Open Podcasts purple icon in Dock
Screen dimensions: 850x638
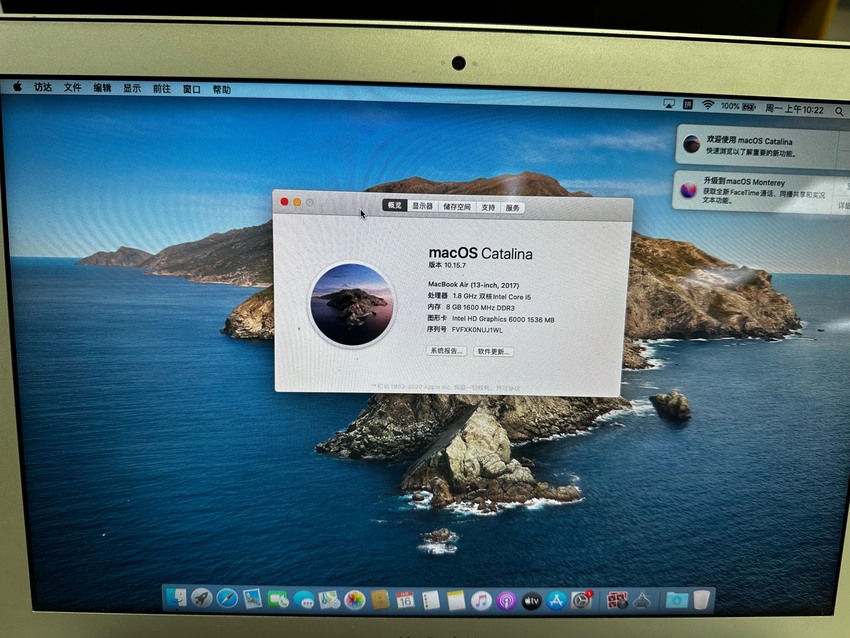click(x=506, y=601)
